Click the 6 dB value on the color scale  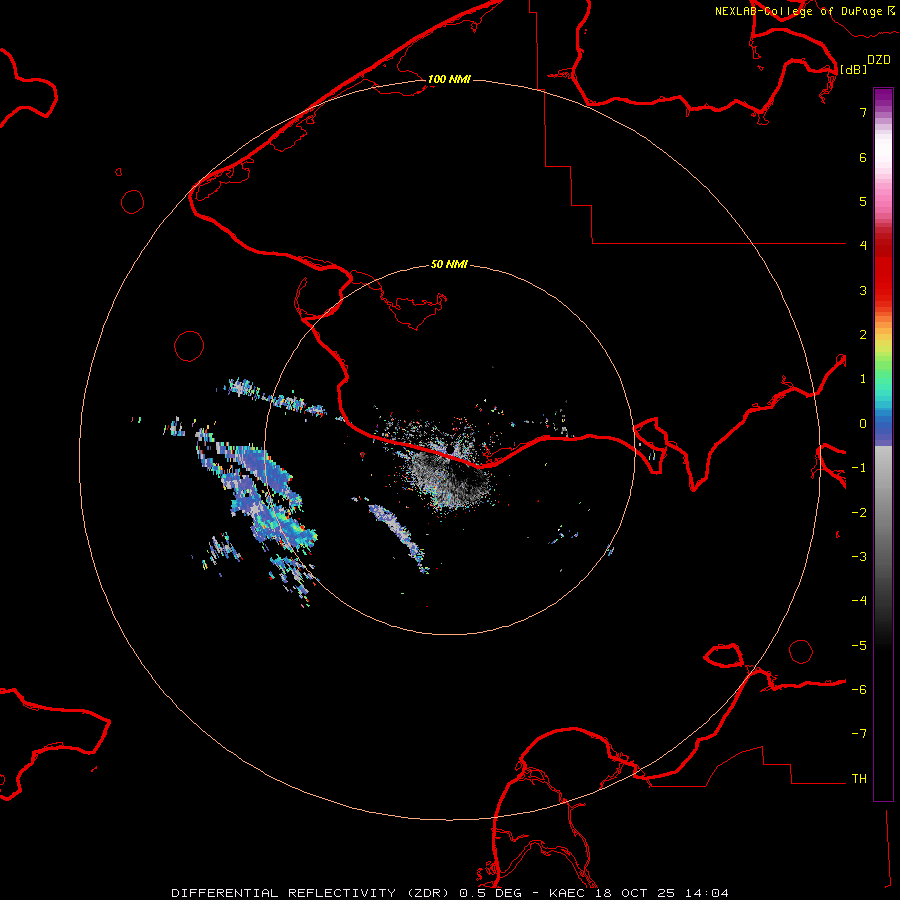pos(863,157)
